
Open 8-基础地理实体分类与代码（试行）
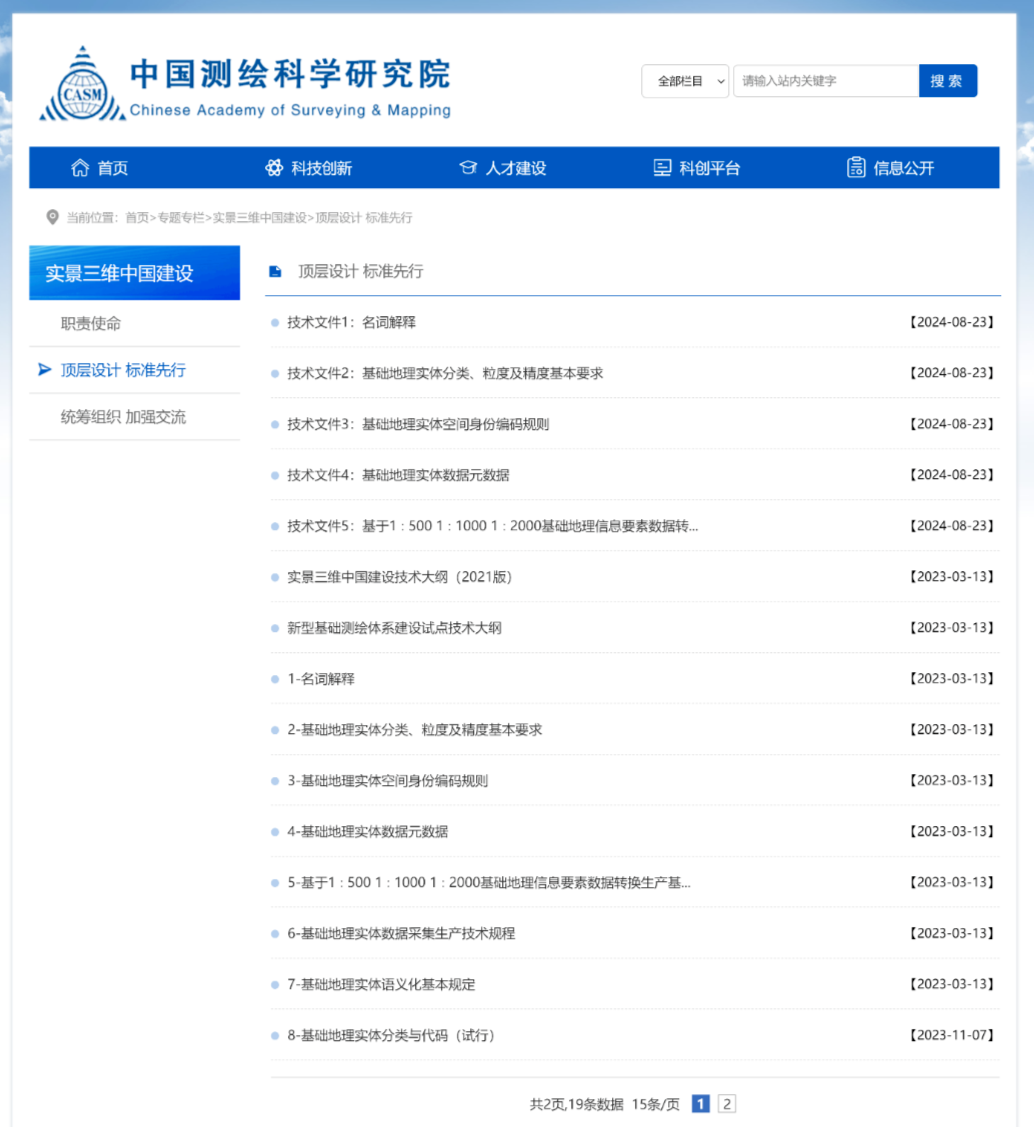[x=391, y=1036]
